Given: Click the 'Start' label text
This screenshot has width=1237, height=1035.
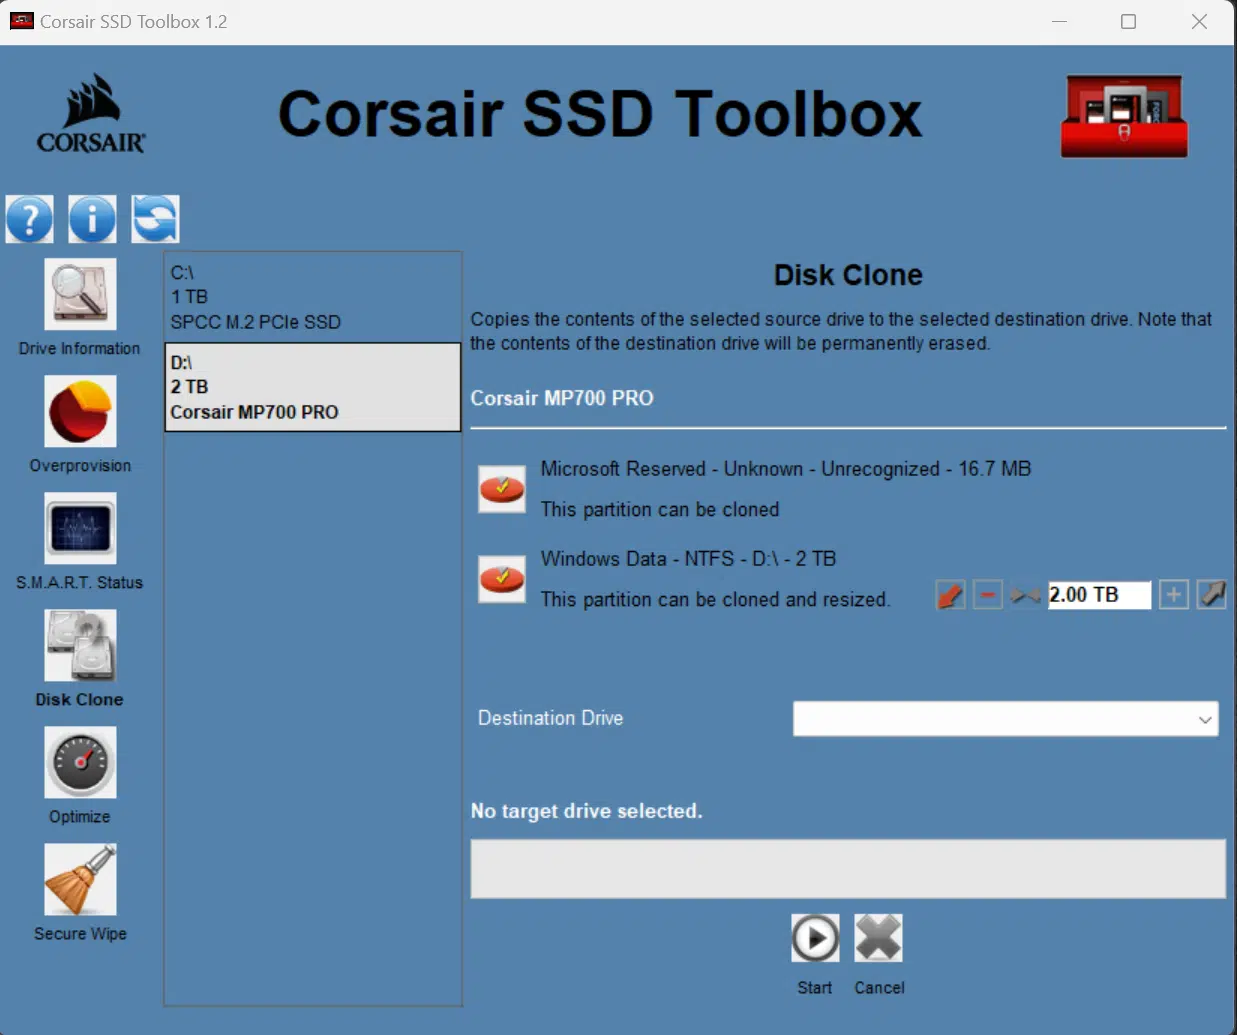Looking at the screenshot, I should (x=815, y=987).
